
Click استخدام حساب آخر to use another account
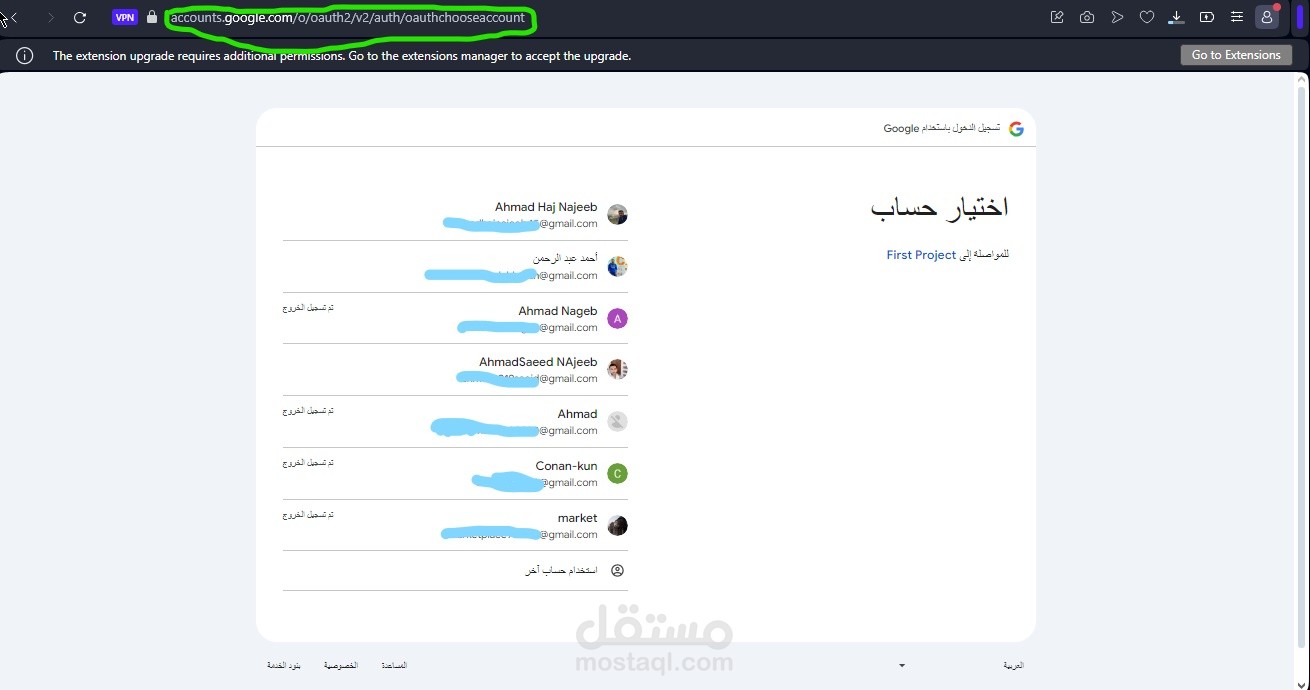455,571
